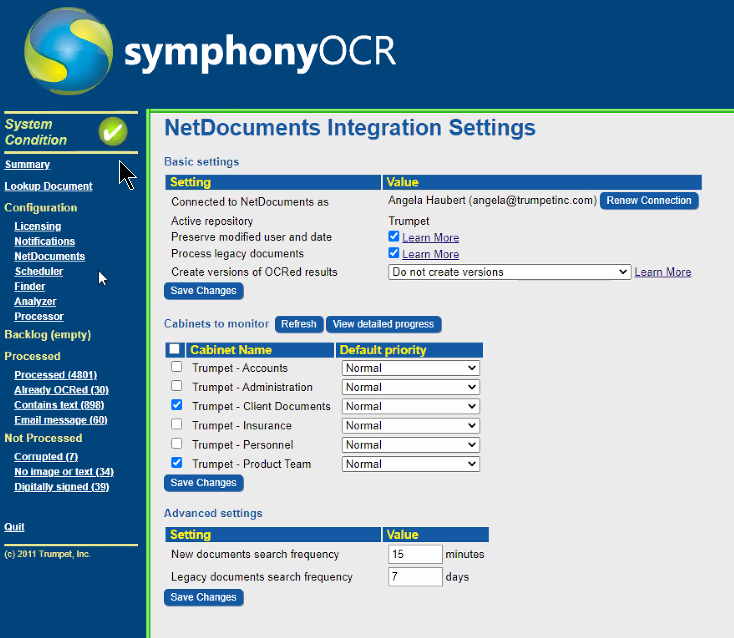The height and width of the screenshot is (638, 734).
Task: Click the New documents search frequency field
Action: 415,554
